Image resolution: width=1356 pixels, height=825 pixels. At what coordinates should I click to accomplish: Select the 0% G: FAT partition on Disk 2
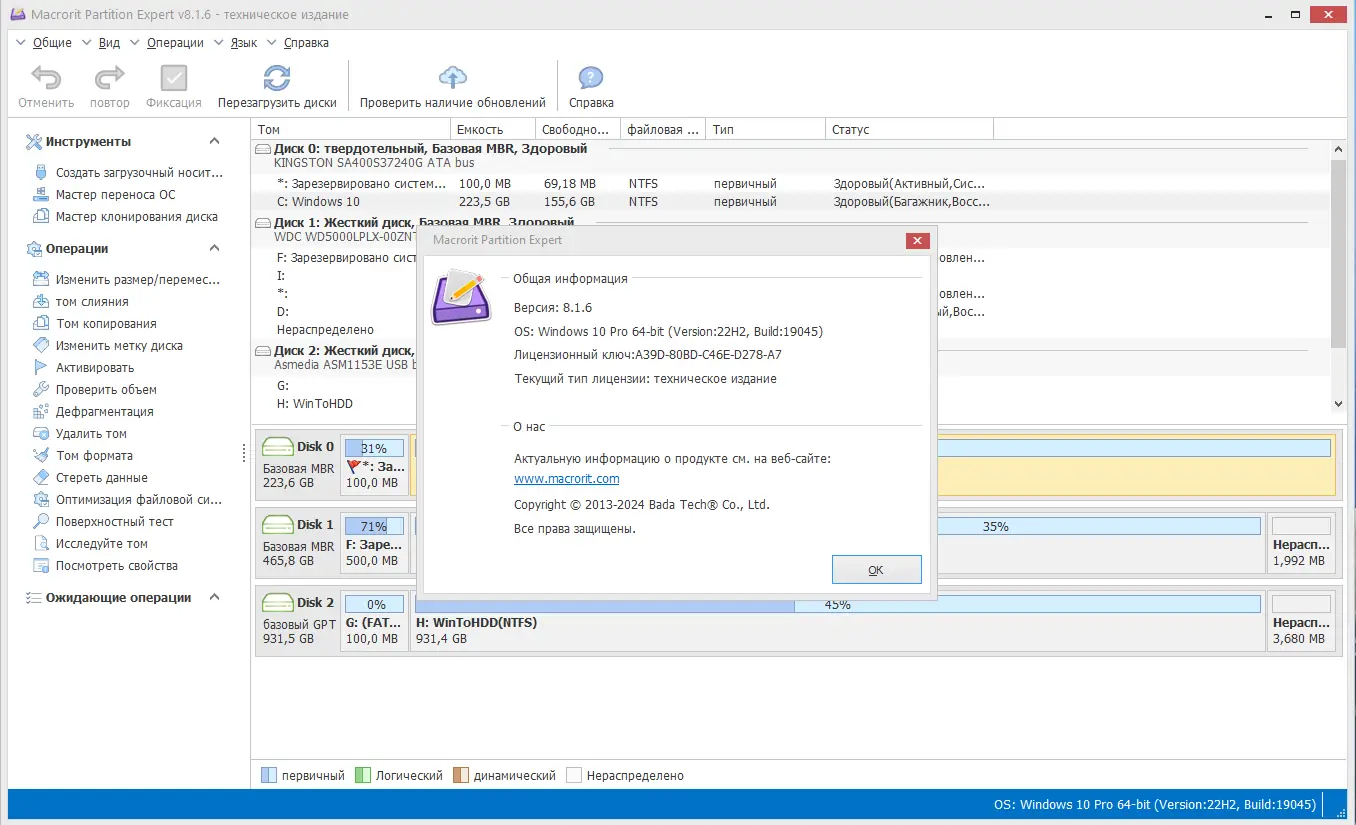pos(375,621)
